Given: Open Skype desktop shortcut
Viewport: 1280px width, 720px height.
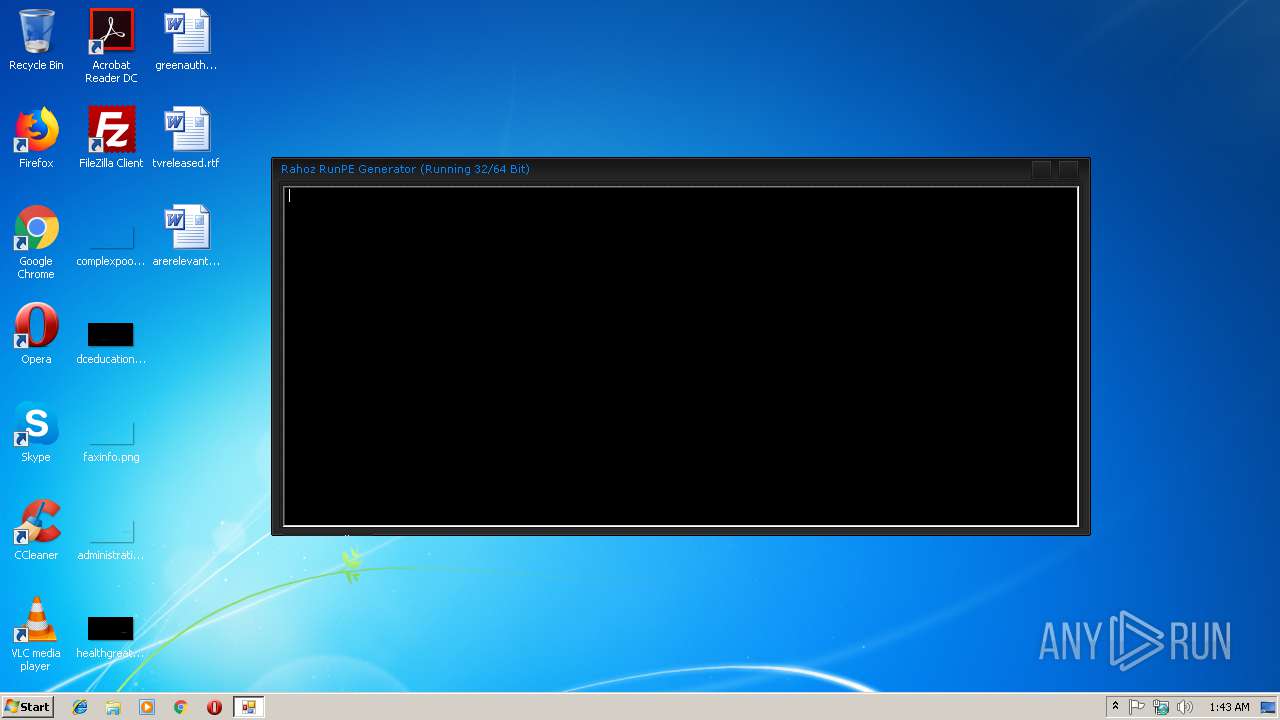Looking at the screenshot, I should [x=36, y=432].
